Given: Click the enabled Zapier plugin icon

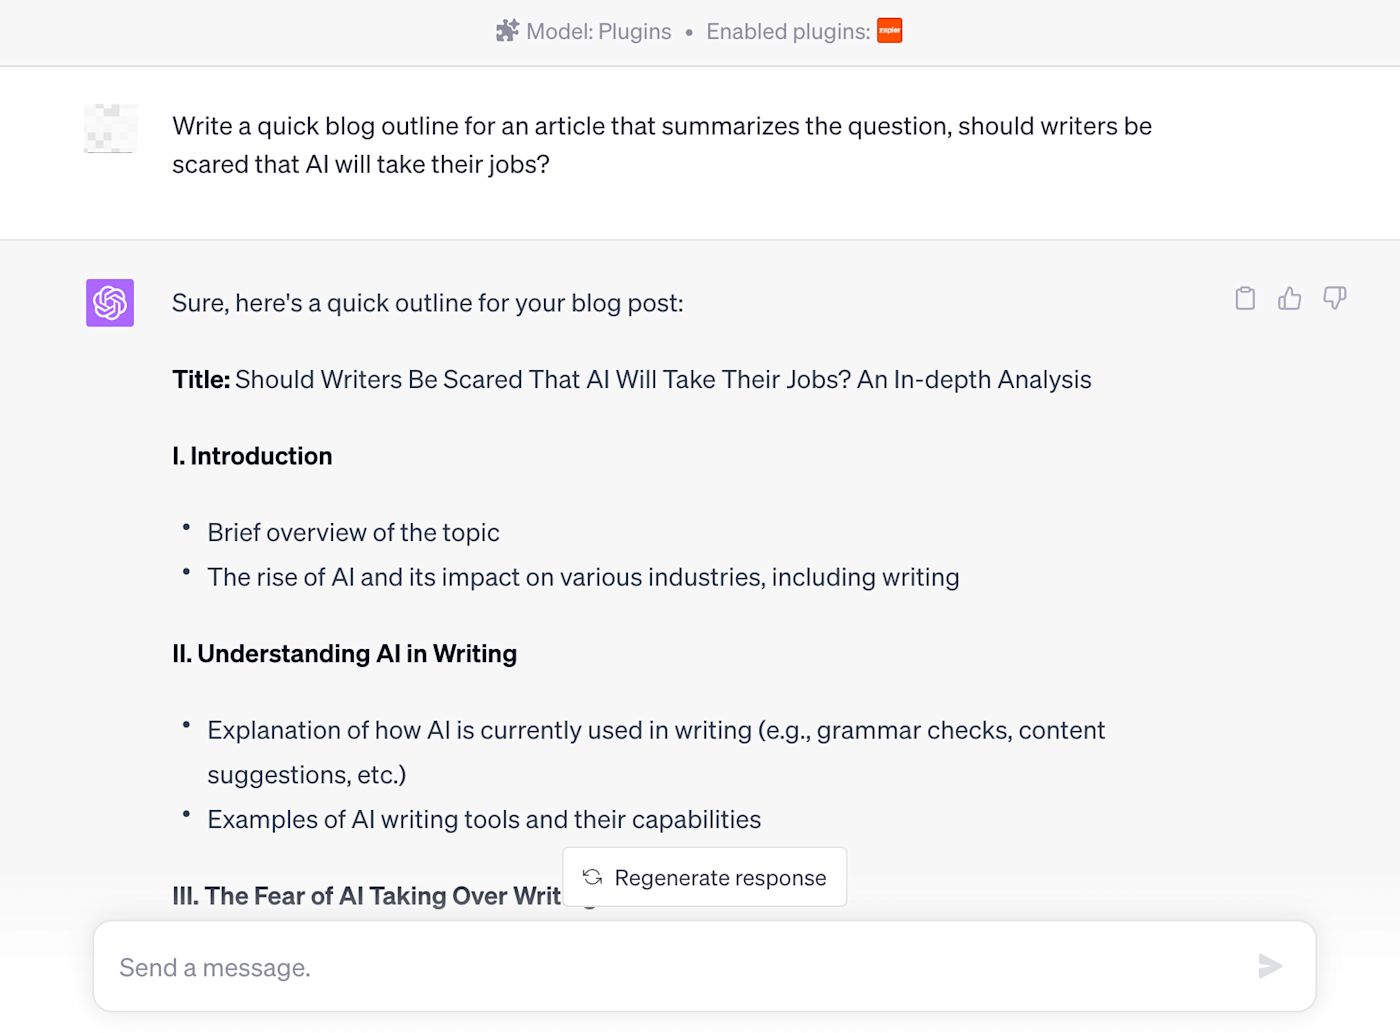Looking at the screenshot, I should [889, 31].
